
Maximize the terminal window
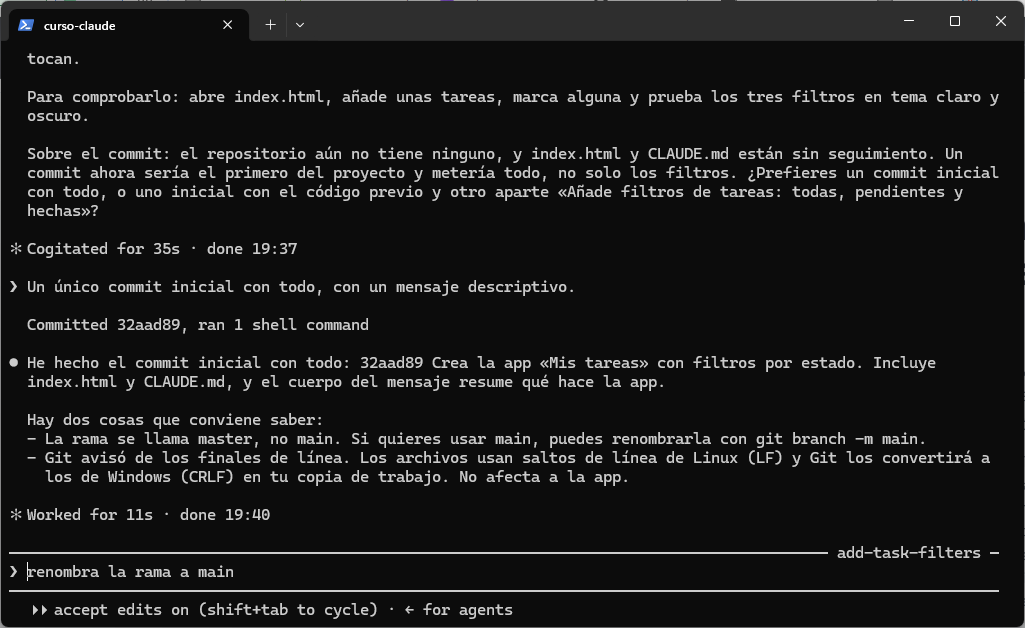click(x=954, y=21)
